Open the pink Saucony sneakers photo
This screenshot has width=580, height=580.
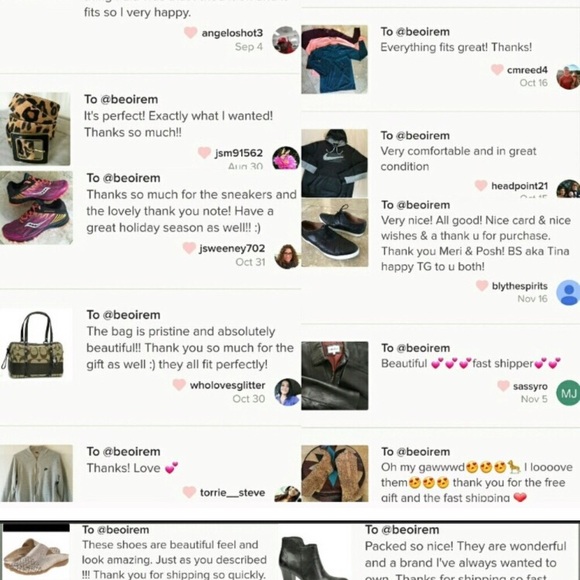[x=36, y=208]
